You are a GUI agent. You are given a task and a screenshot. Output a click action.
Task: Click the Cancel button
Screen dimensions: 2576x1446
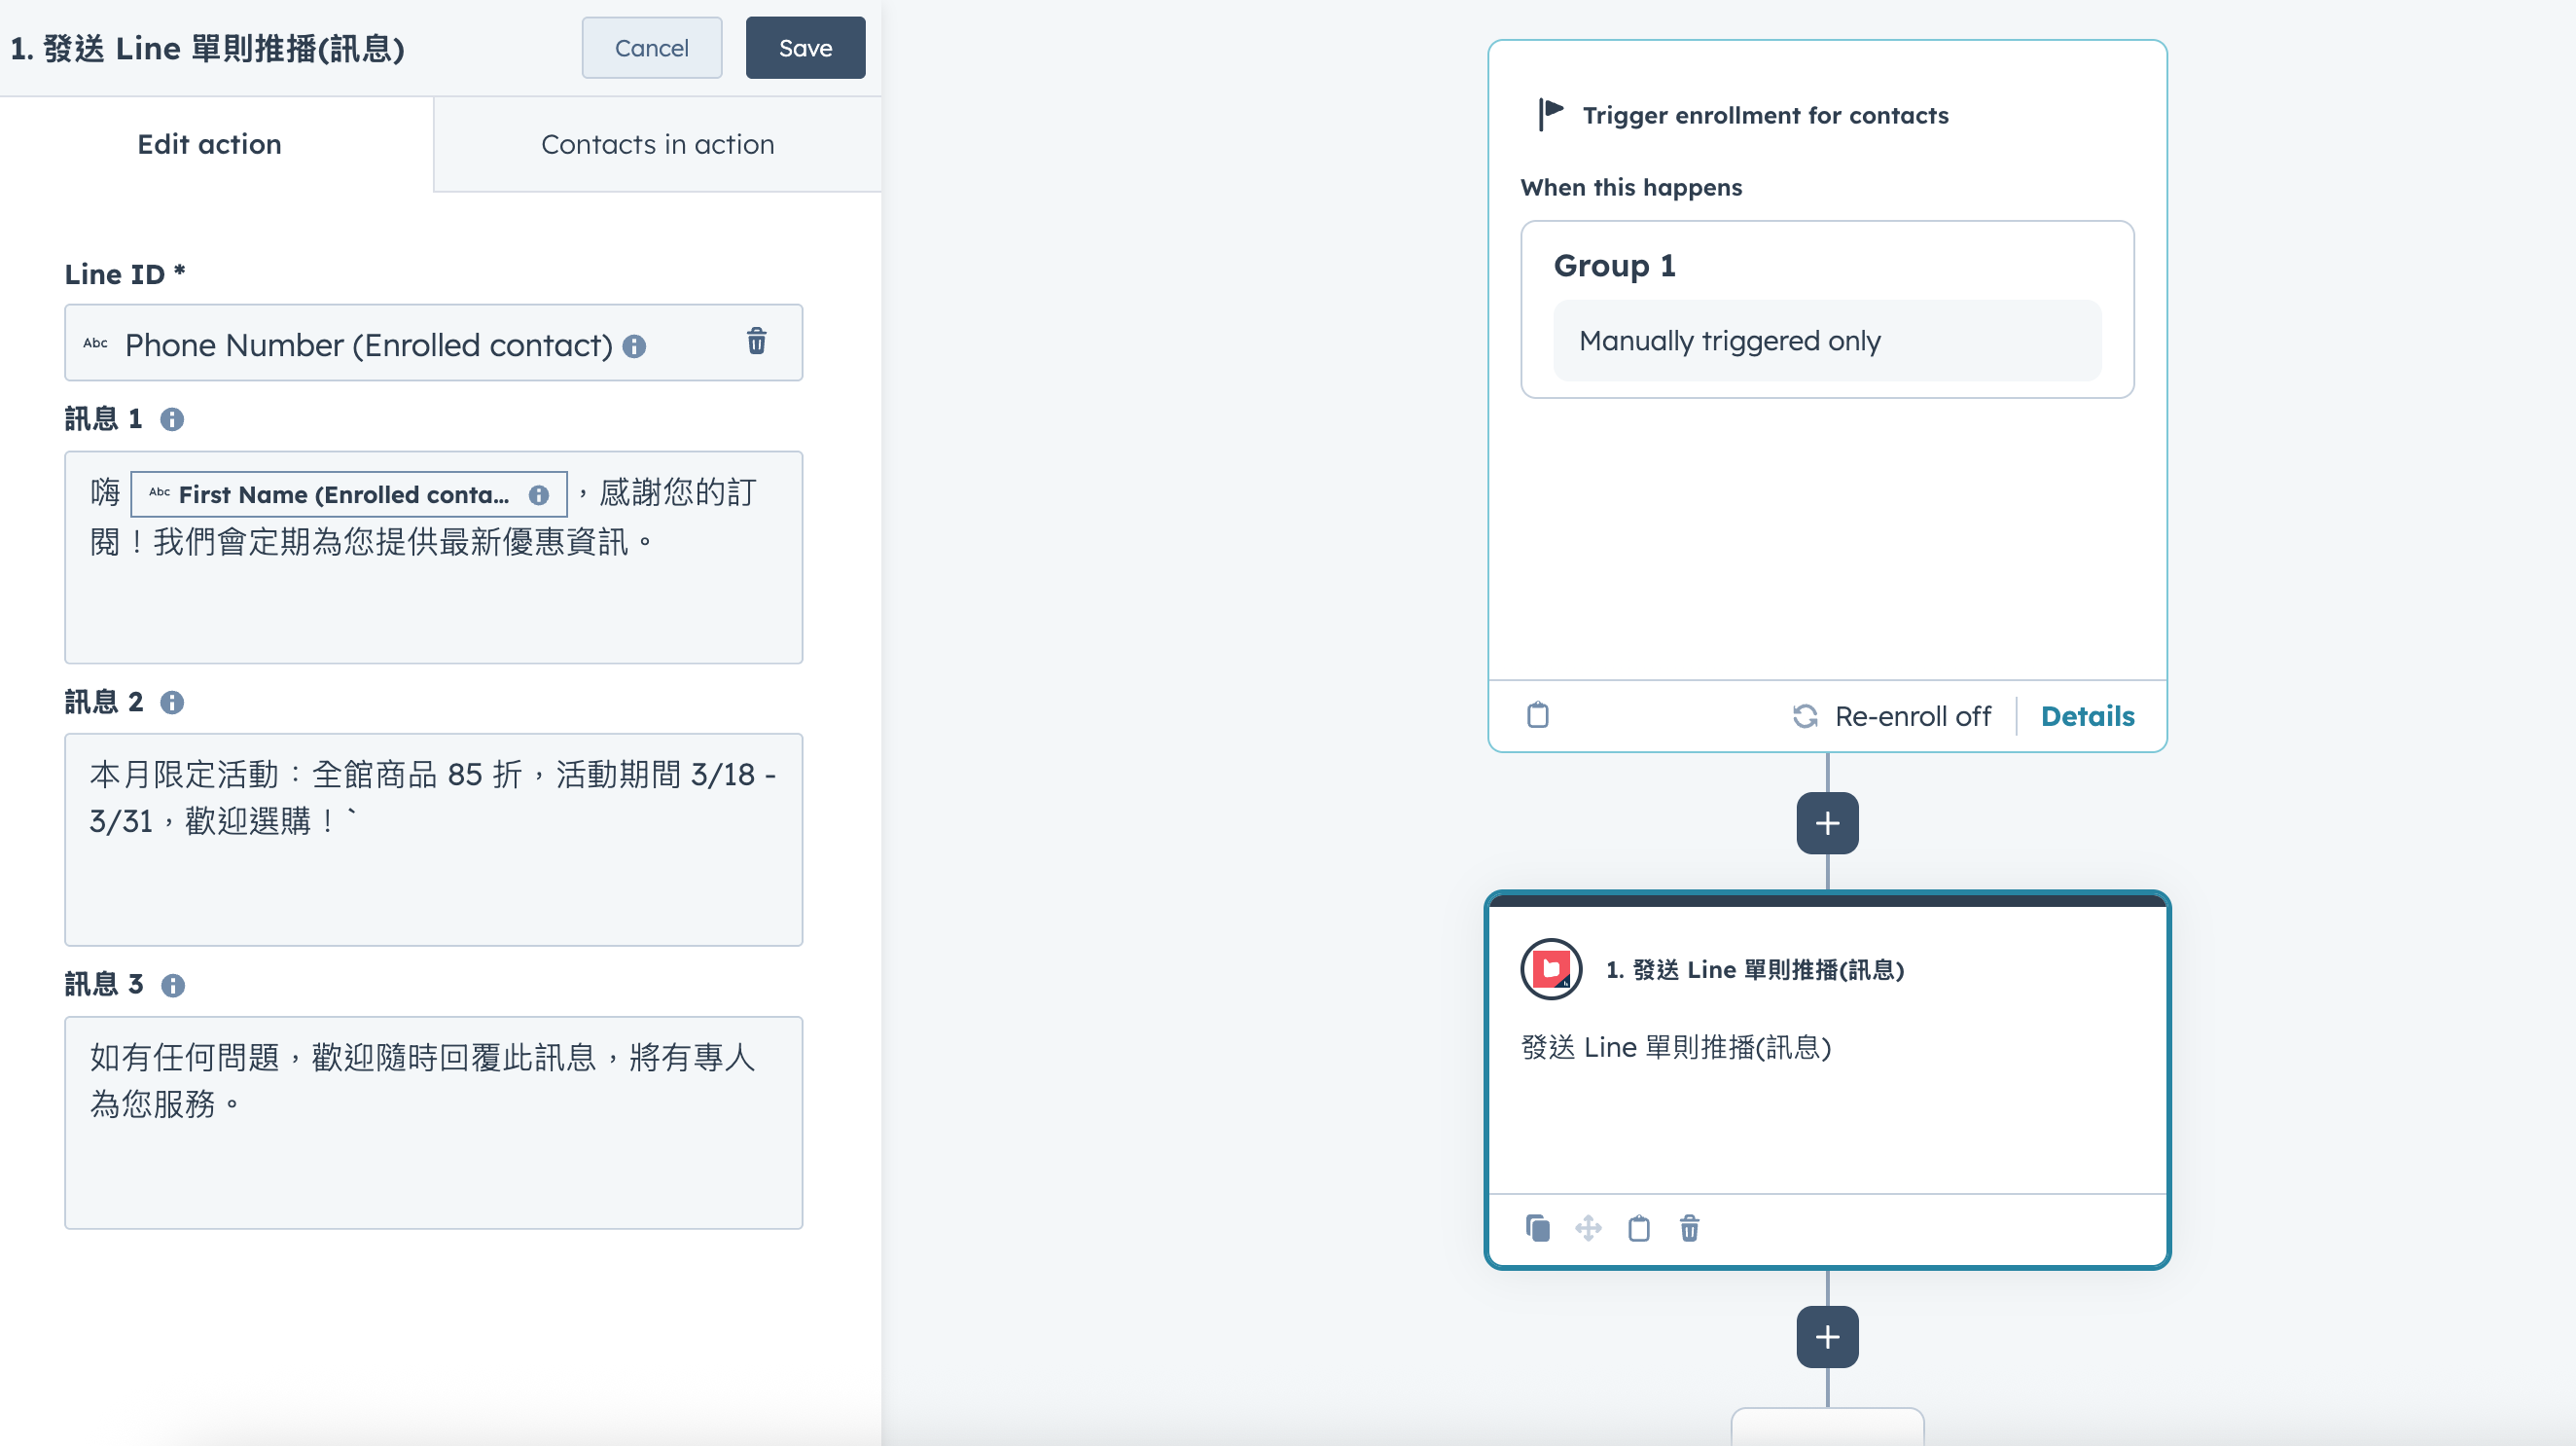tap(651, 48)
